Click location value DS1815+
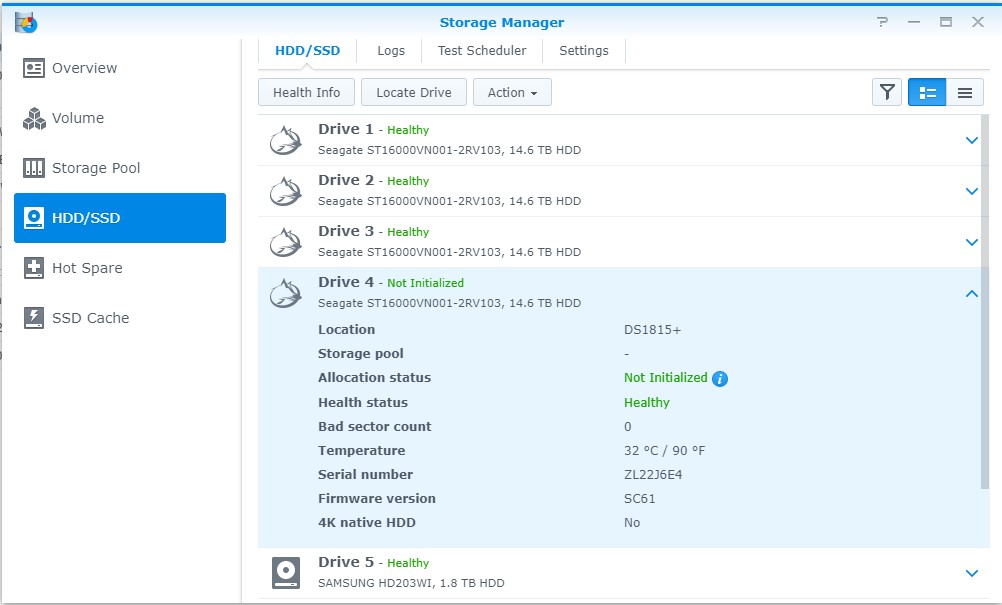1002x605 pixels. pos(652,330)
